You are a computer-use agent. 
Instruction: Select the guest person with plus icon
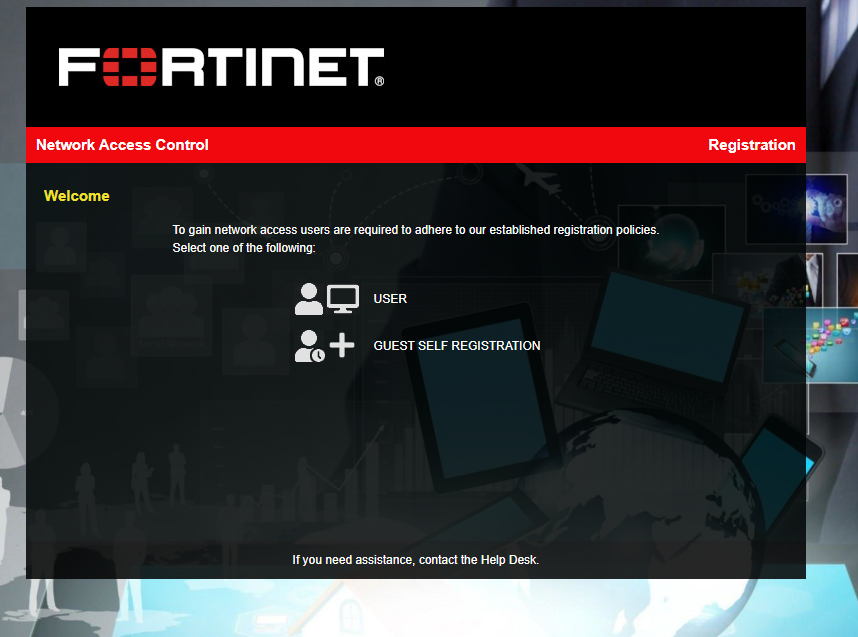coord(324,346)
